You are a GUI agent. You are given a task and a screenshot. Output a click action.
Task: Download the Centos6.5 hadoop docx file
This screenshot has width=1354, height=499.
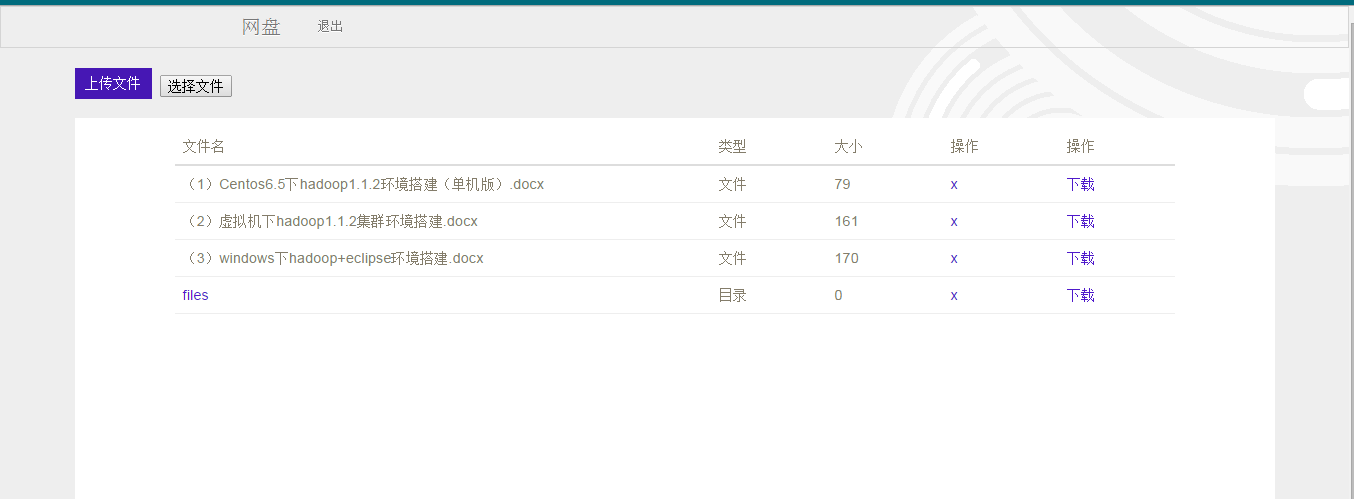tap(1080, 184)
